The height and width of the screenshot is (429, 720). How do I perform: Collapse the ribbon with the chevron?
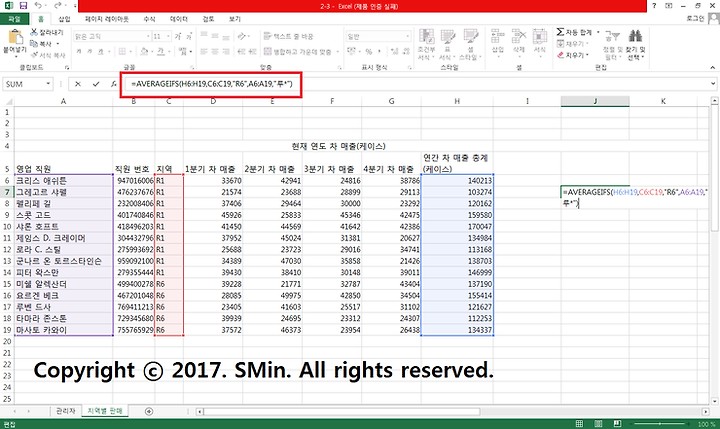(713, 68)
